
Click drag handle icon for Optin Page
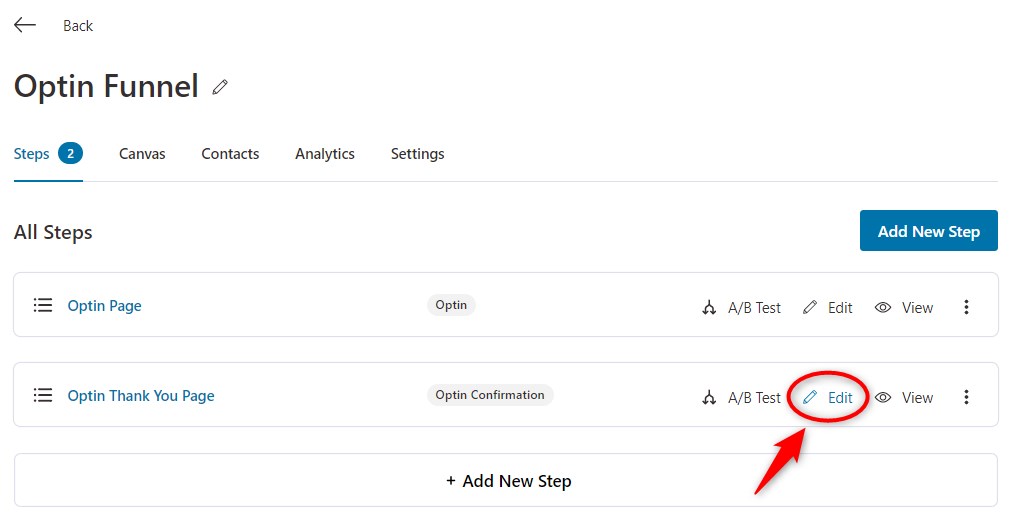[x=43, y=305]
